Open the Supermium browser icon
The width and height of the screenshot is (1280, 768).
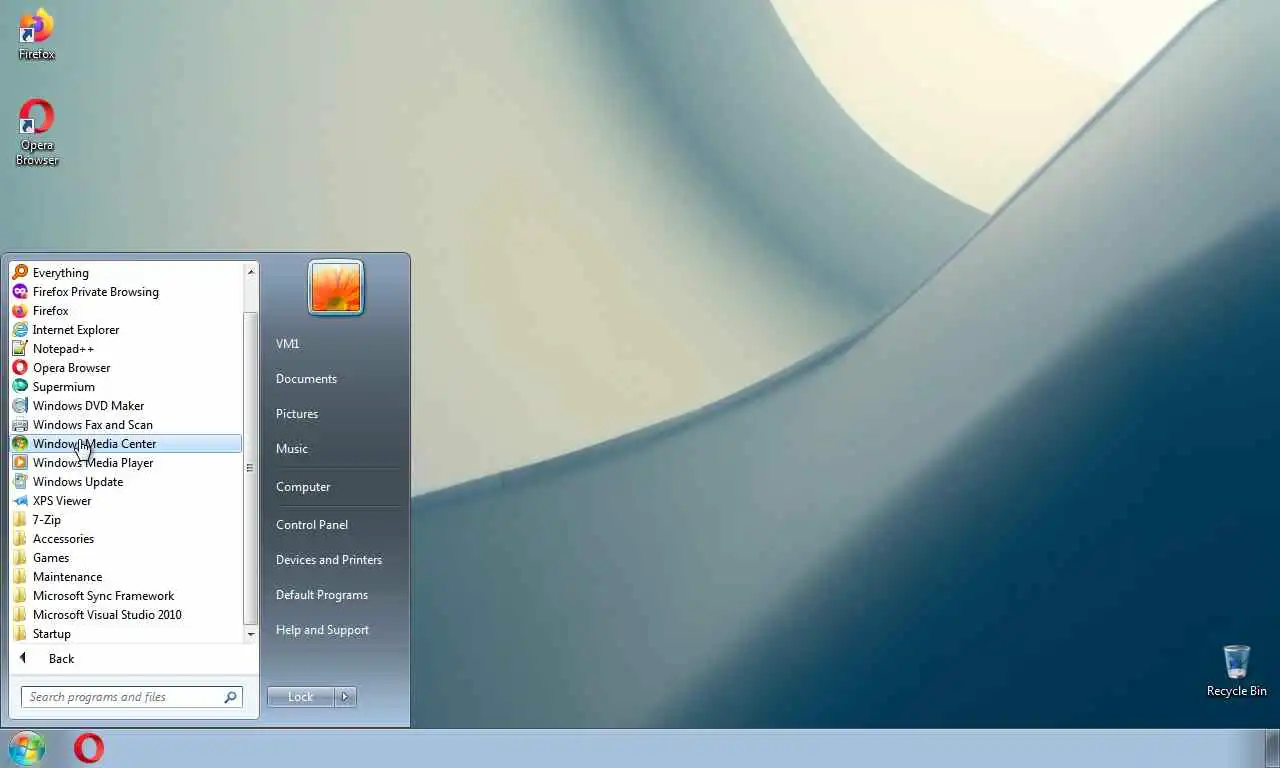point(20,386)
